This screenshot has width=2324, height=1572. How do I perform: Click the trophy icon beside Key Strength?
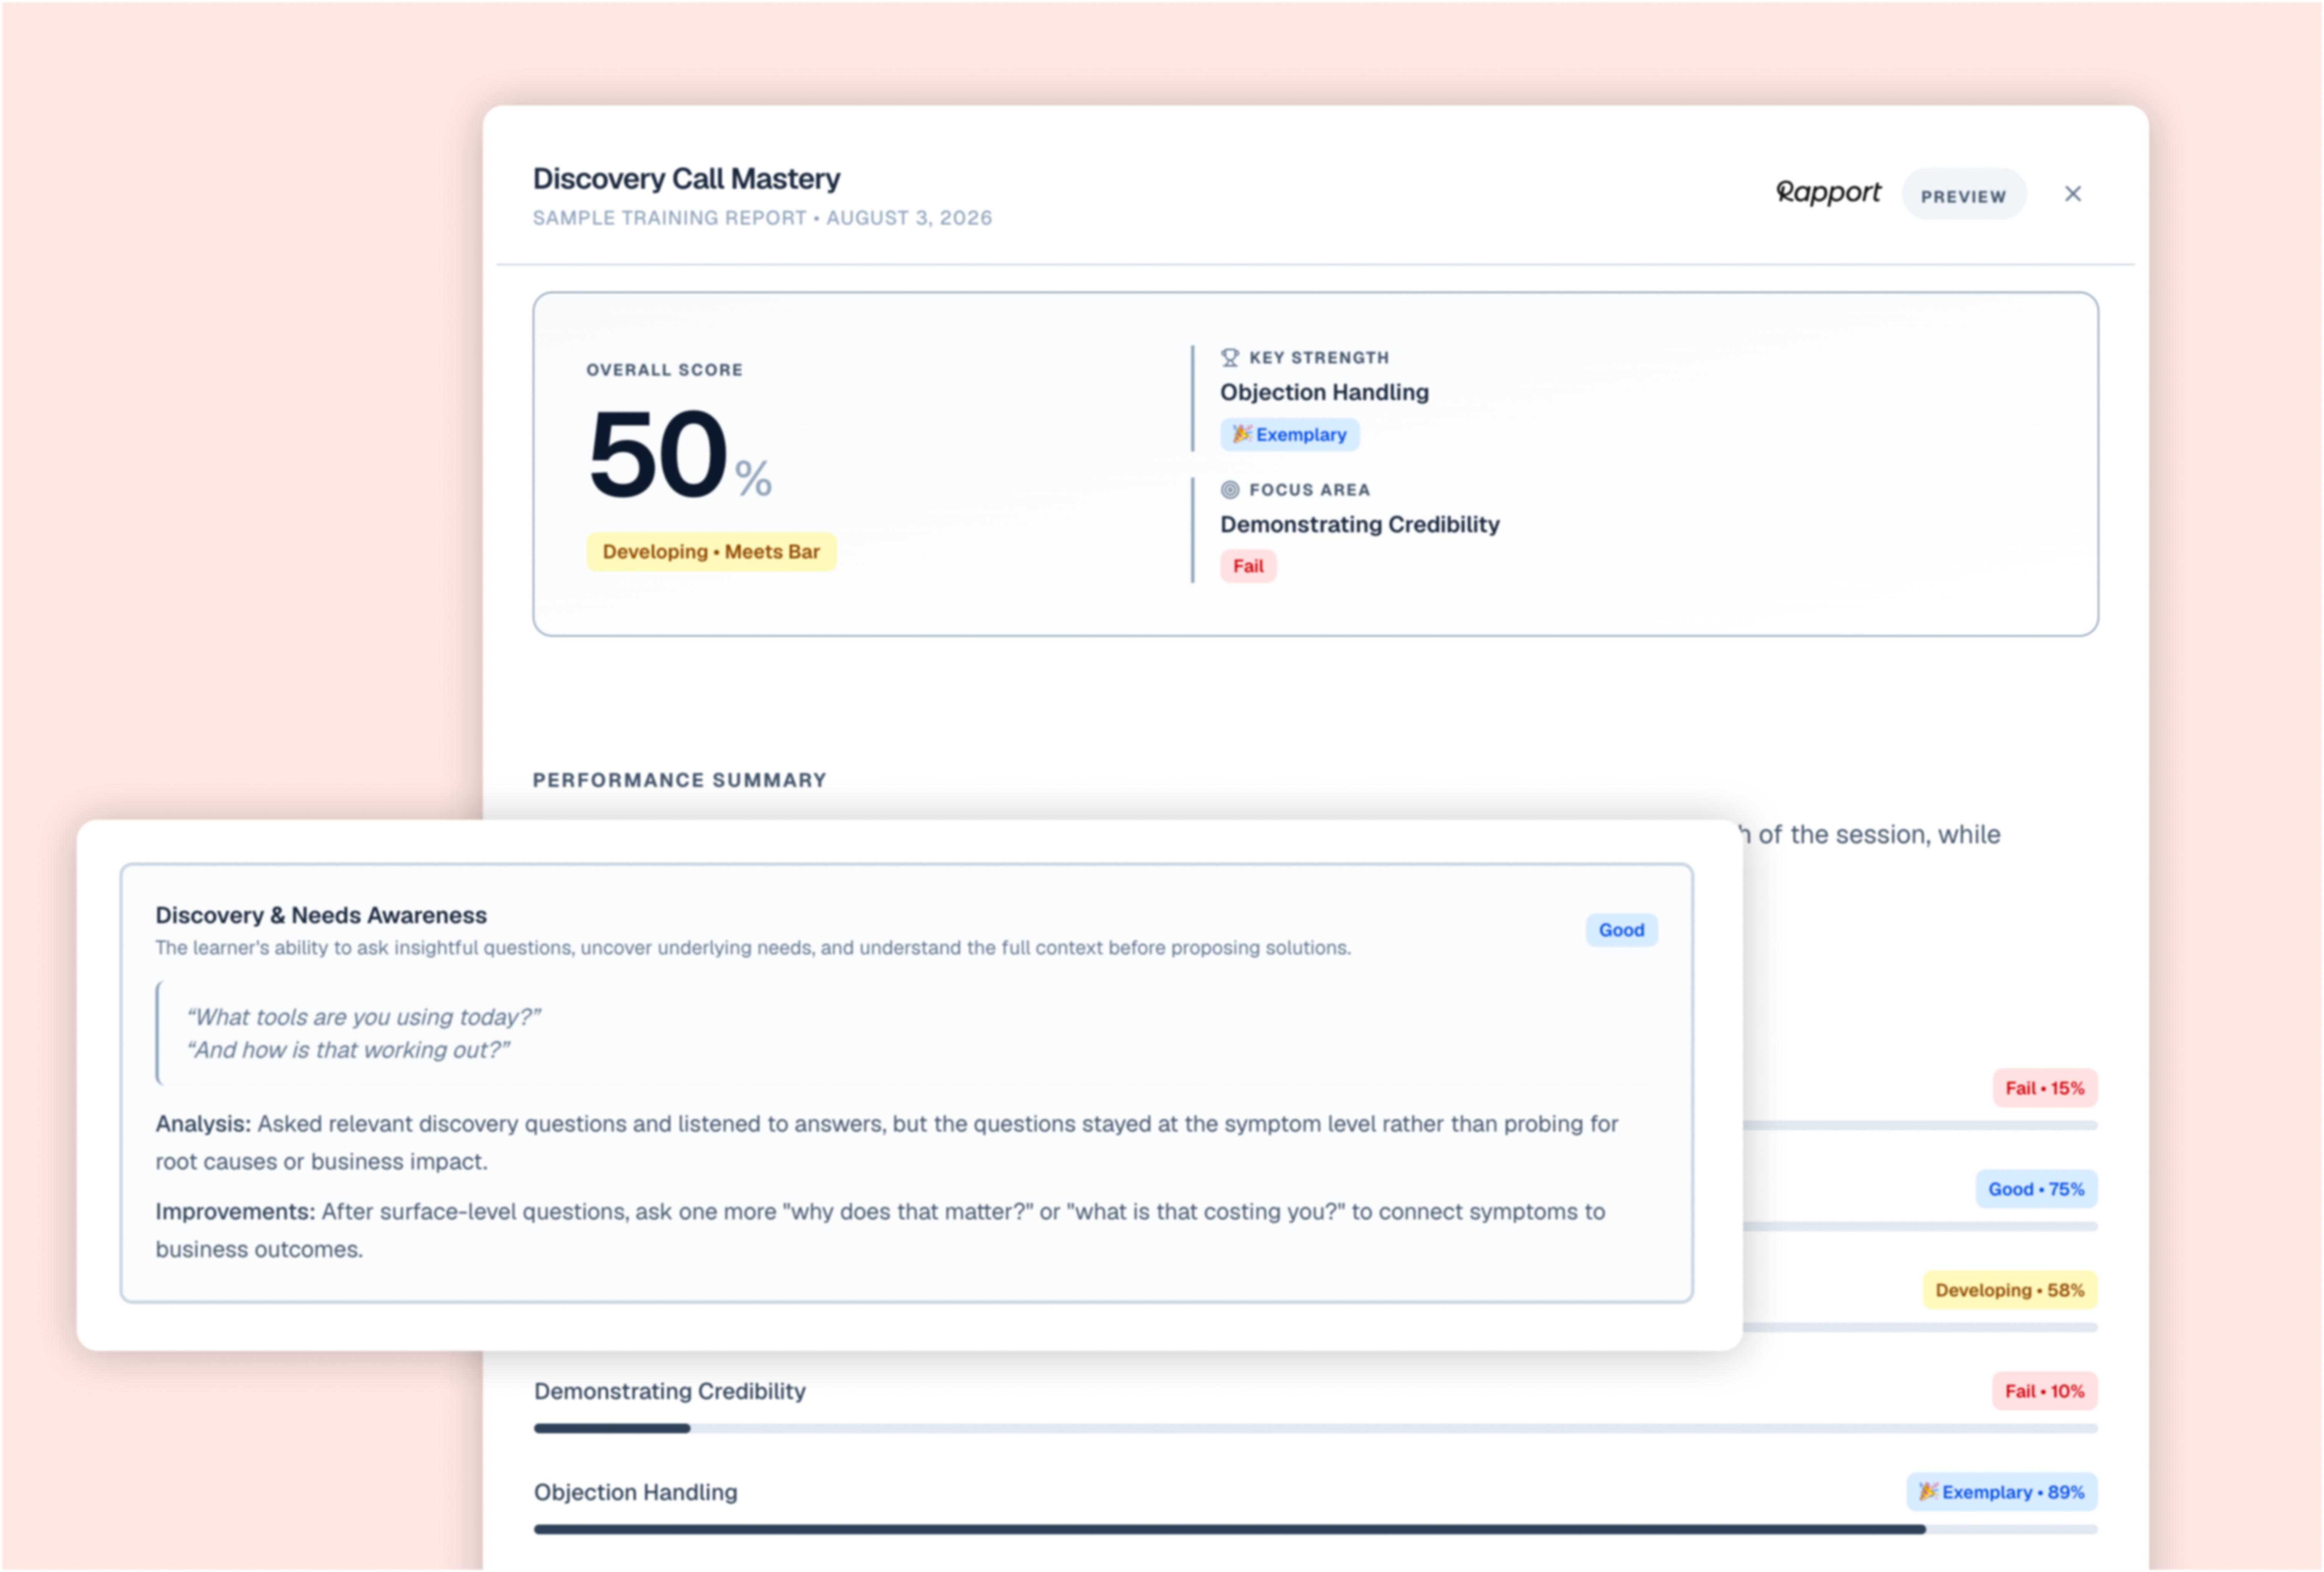pos(1230,357)
